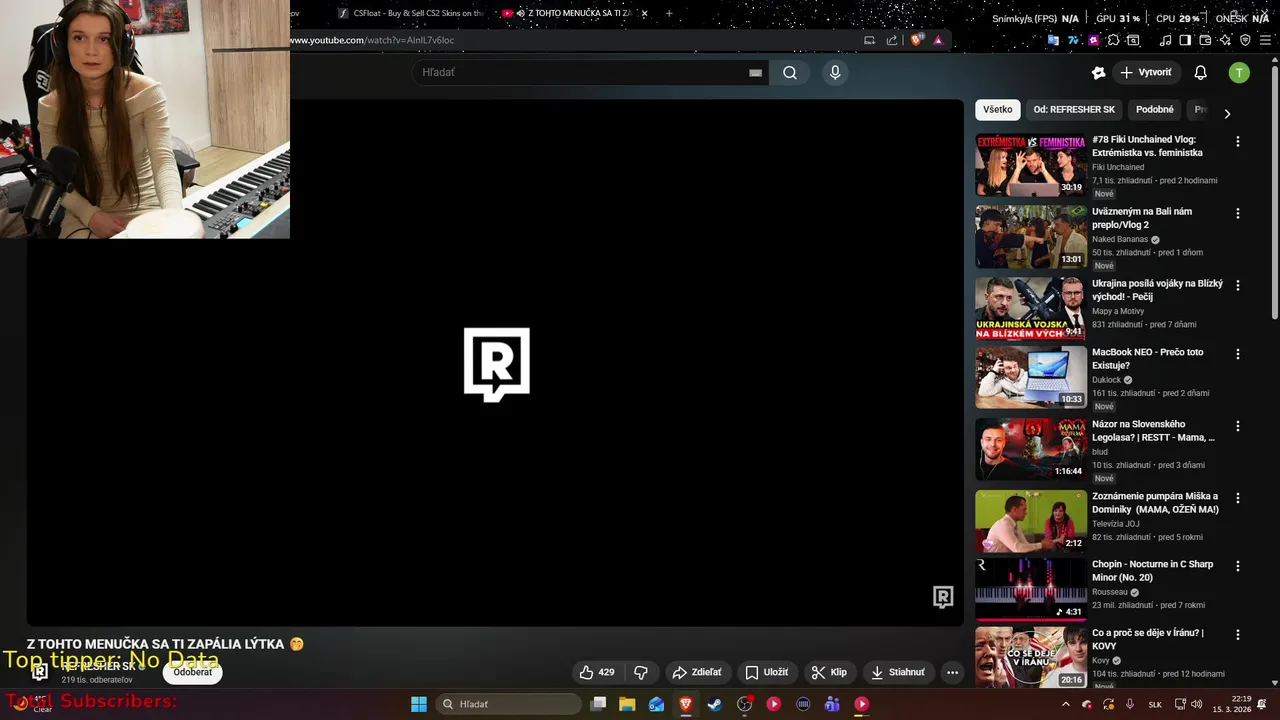Select the Podobné filter chip
Viewport: 1280px width, 720px height.
[1155, 110]
